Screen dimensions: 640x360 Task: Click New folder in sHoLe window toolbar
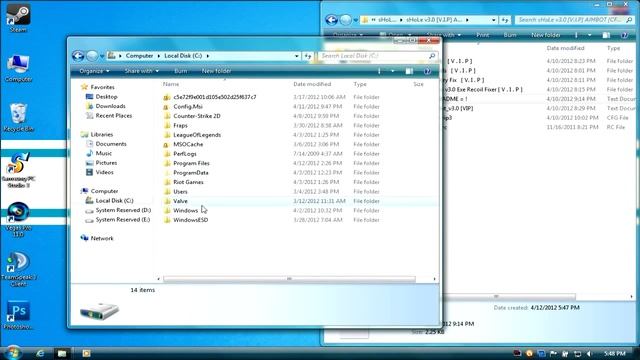pos(546,35)
